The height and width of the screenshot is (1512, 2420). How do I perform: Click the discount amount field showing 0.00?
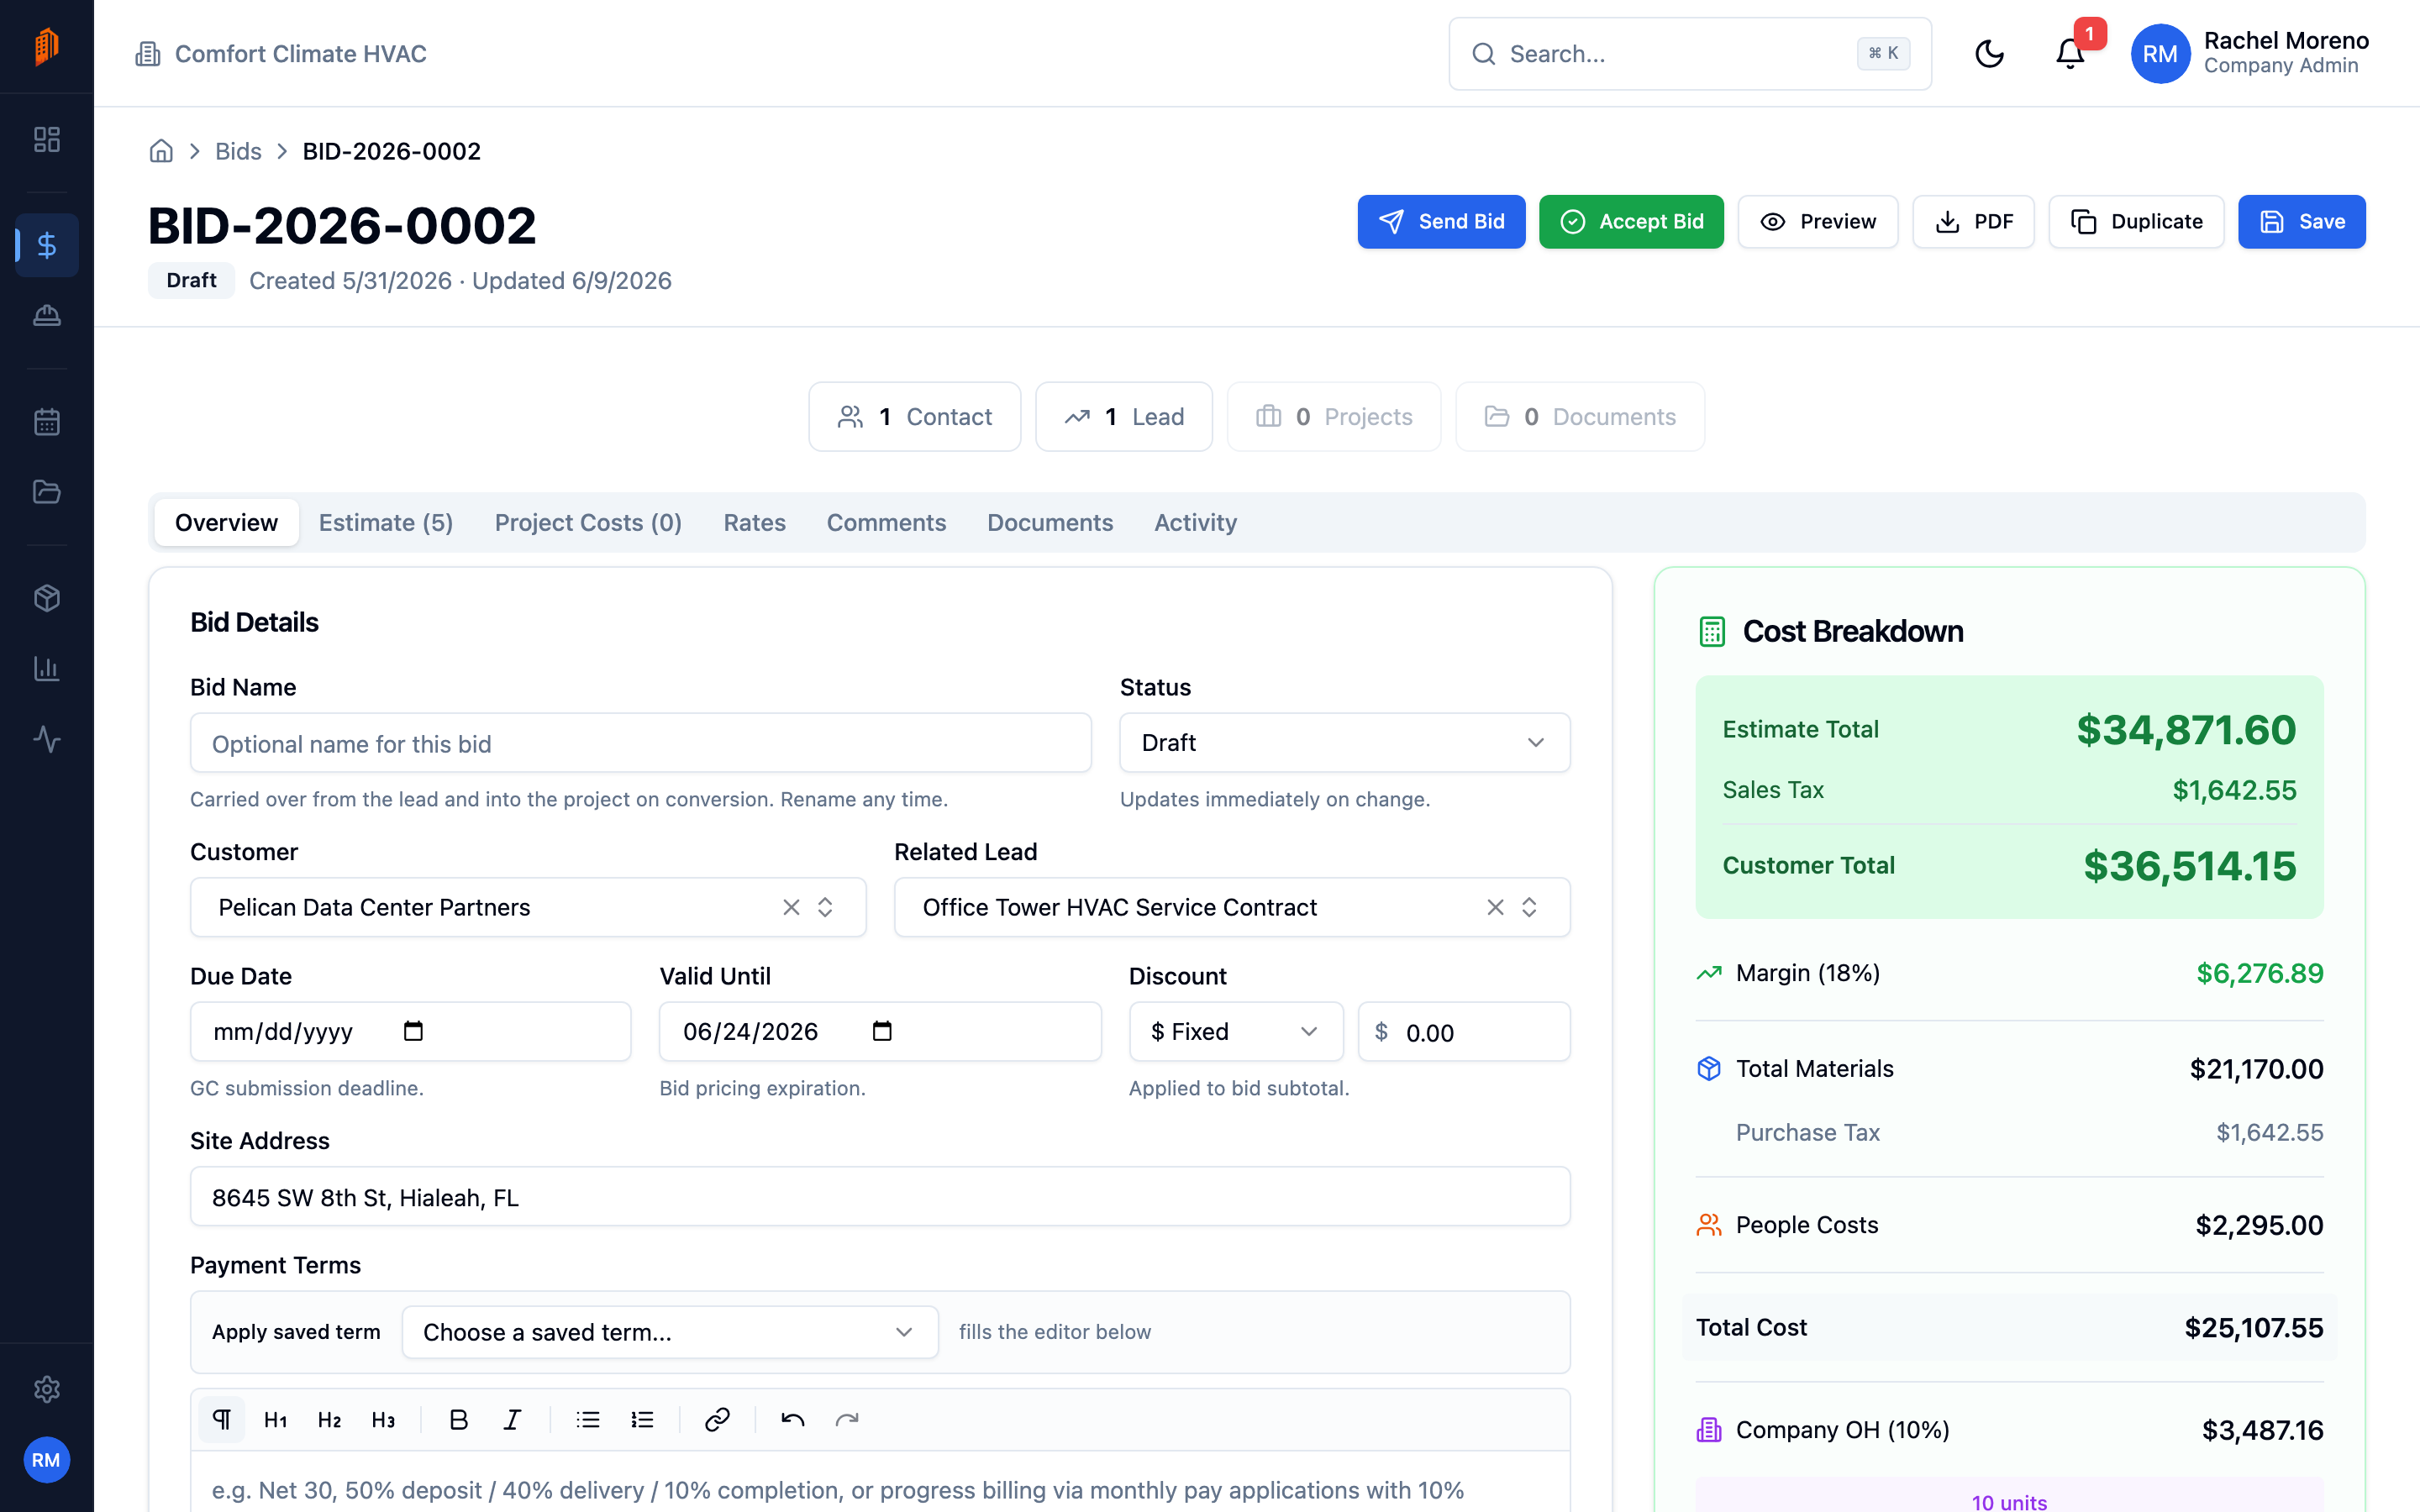point(1464,1031)
